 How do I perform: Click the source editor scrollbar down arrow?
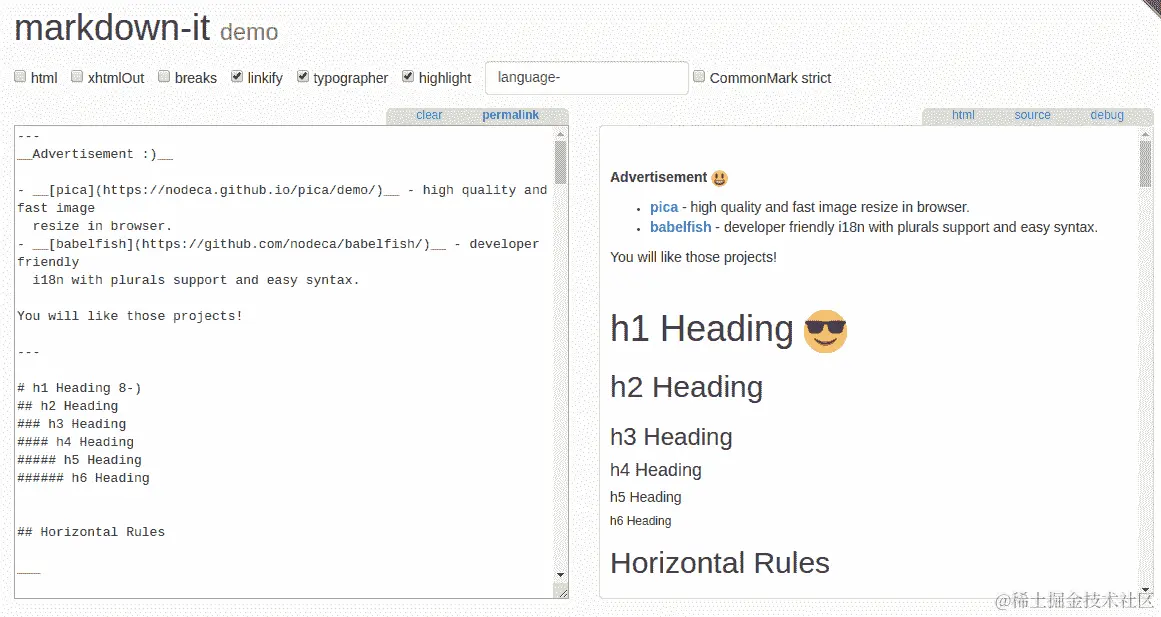point(561,575)
